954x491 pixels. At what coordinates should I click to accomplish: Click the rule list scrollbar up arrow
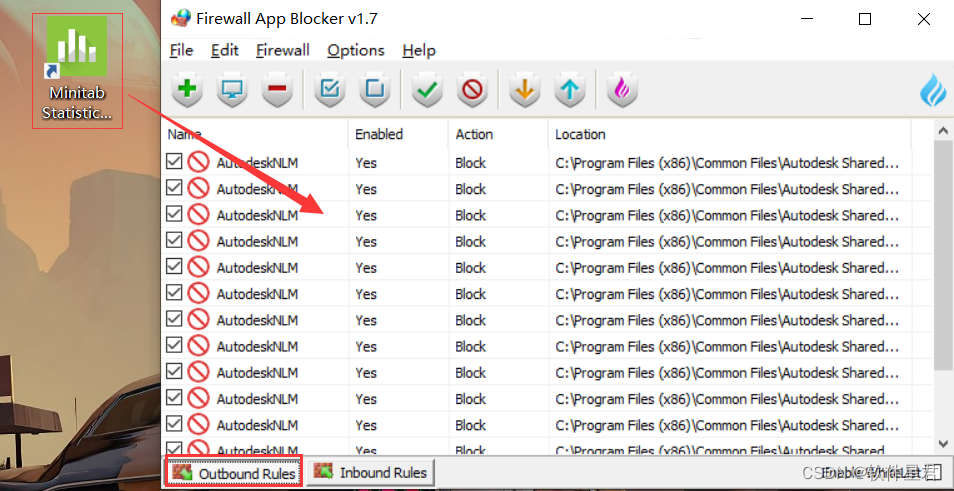[943, 130]
